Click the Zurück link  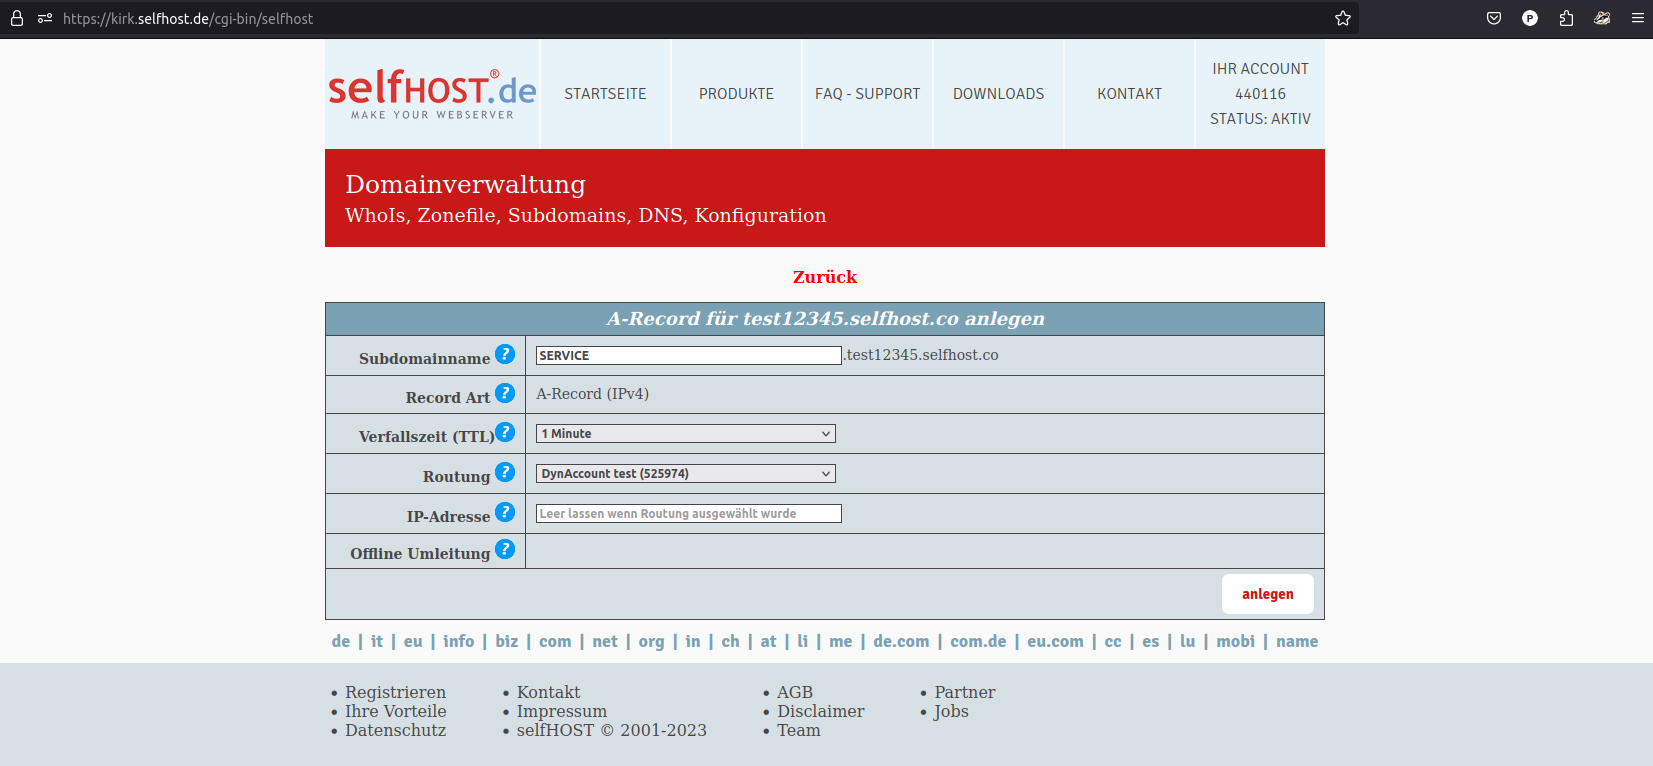[x=824, y=277]
